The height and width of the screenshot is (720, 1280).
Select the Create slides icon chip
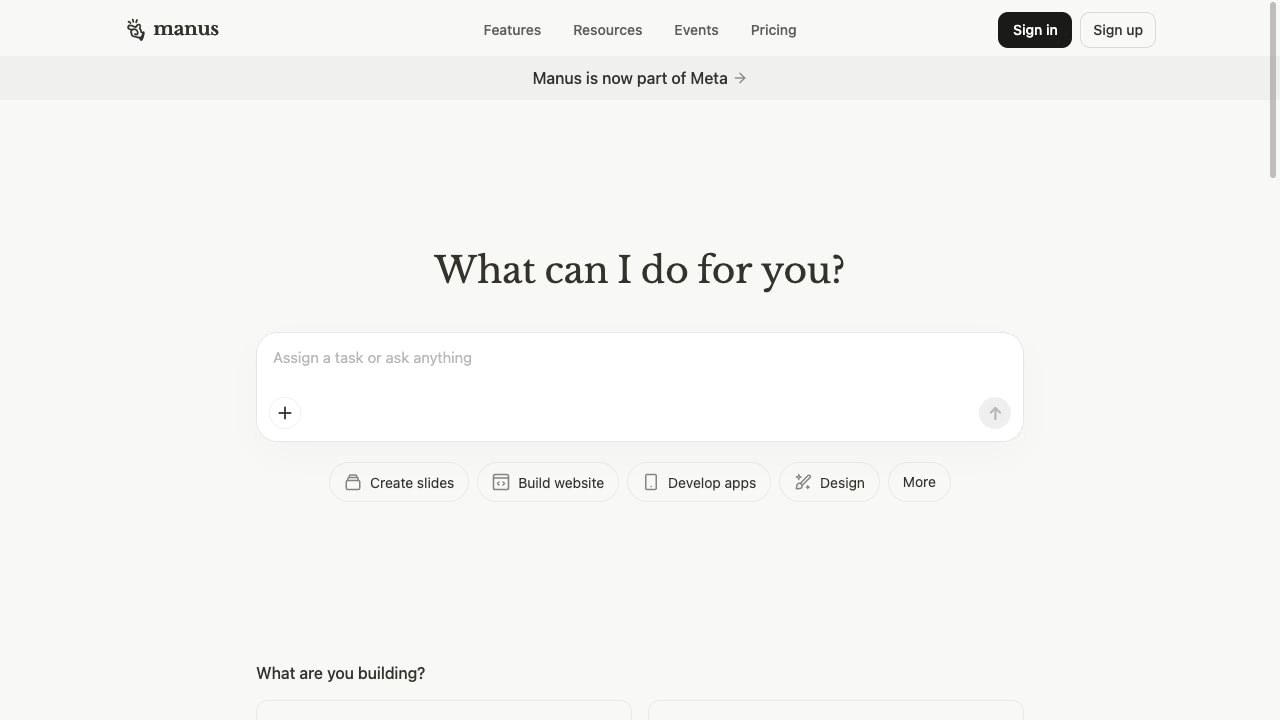click(x=353, y=483)
